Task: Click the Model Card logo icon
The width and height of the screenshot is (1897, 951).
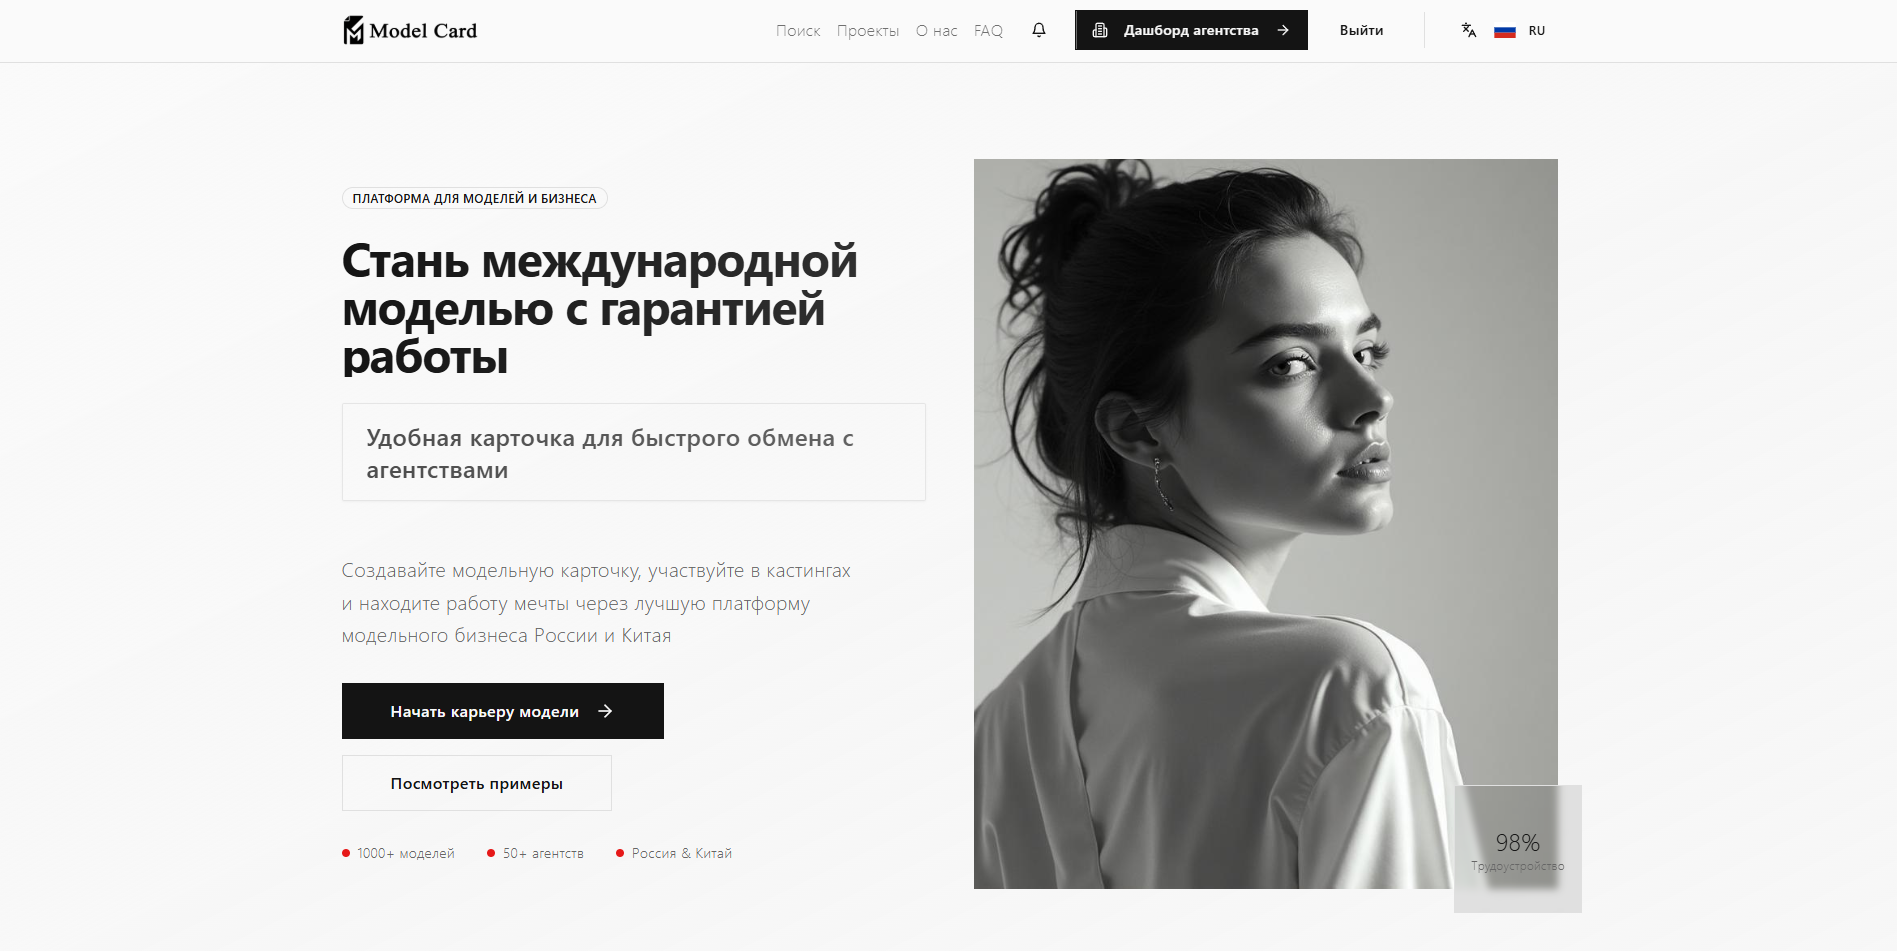Action: pos(353,30)
